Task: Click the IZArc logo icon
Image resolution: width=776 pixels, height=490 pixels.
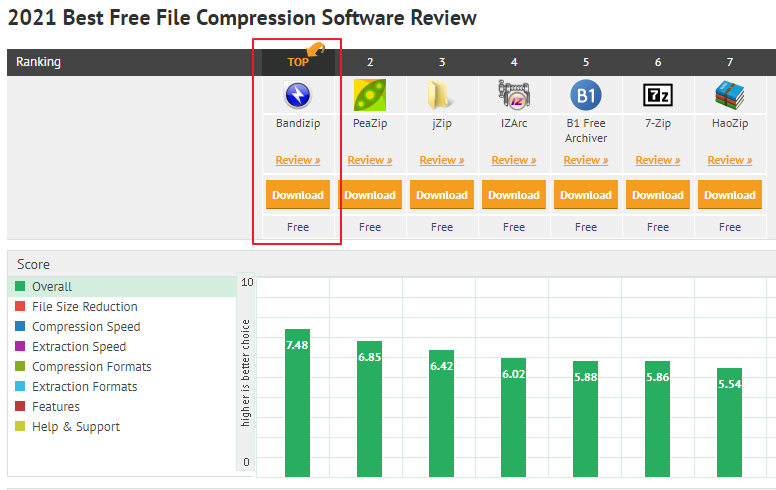Action: [x=514, y=95]
